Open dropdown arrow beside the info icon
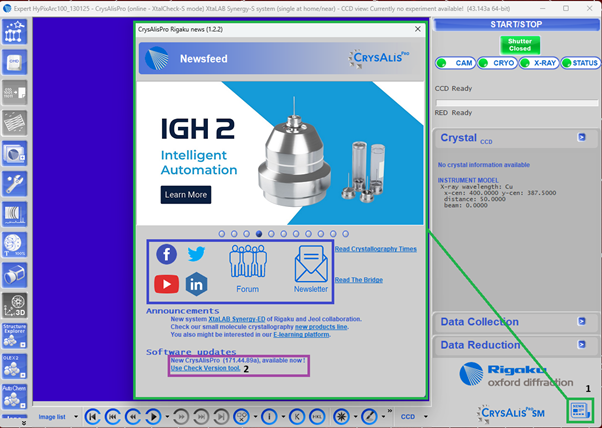This screenshot has height=428, width=602. point(283,416)
